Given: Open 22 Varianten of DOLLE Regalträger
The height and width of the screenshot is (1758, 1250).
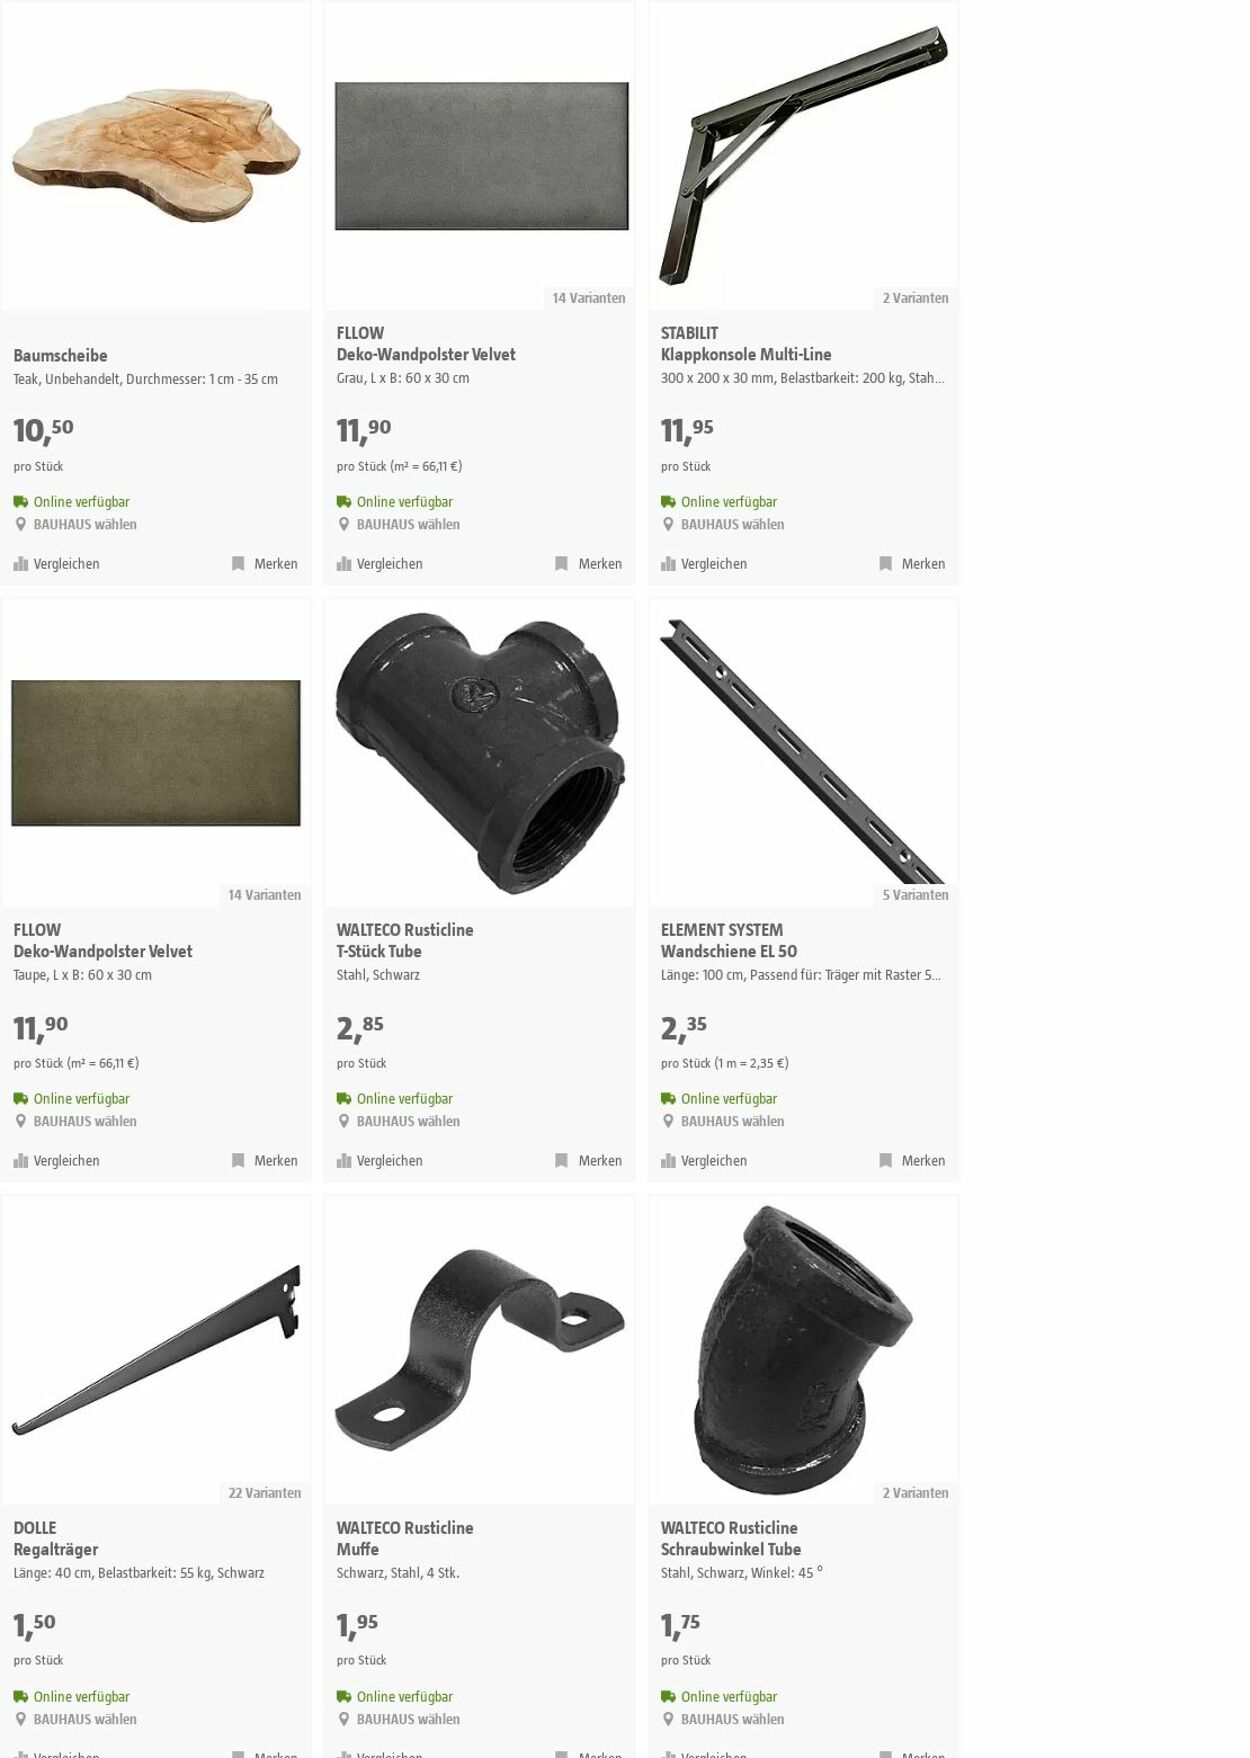Looking at the screenshot, I should point(265,1493).
